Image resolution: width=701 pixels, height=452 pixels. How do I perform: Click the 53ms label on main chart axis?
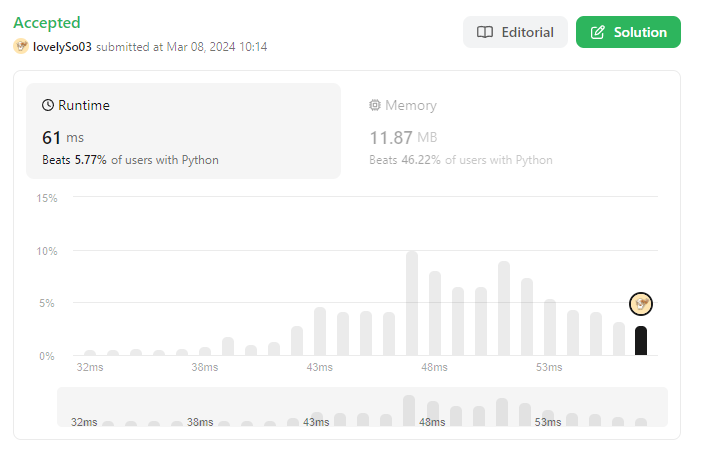point(549,368)
